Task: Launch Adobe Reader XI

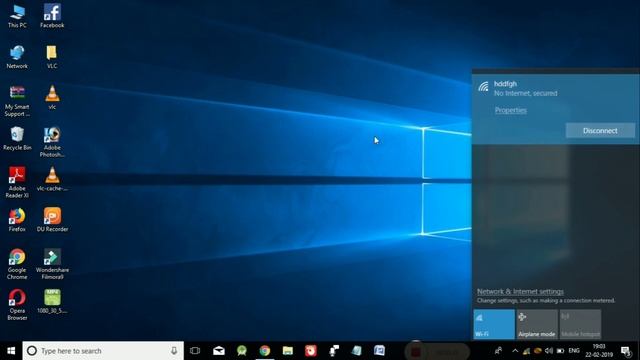Action: pyautogui.click(x=17, y=183)
